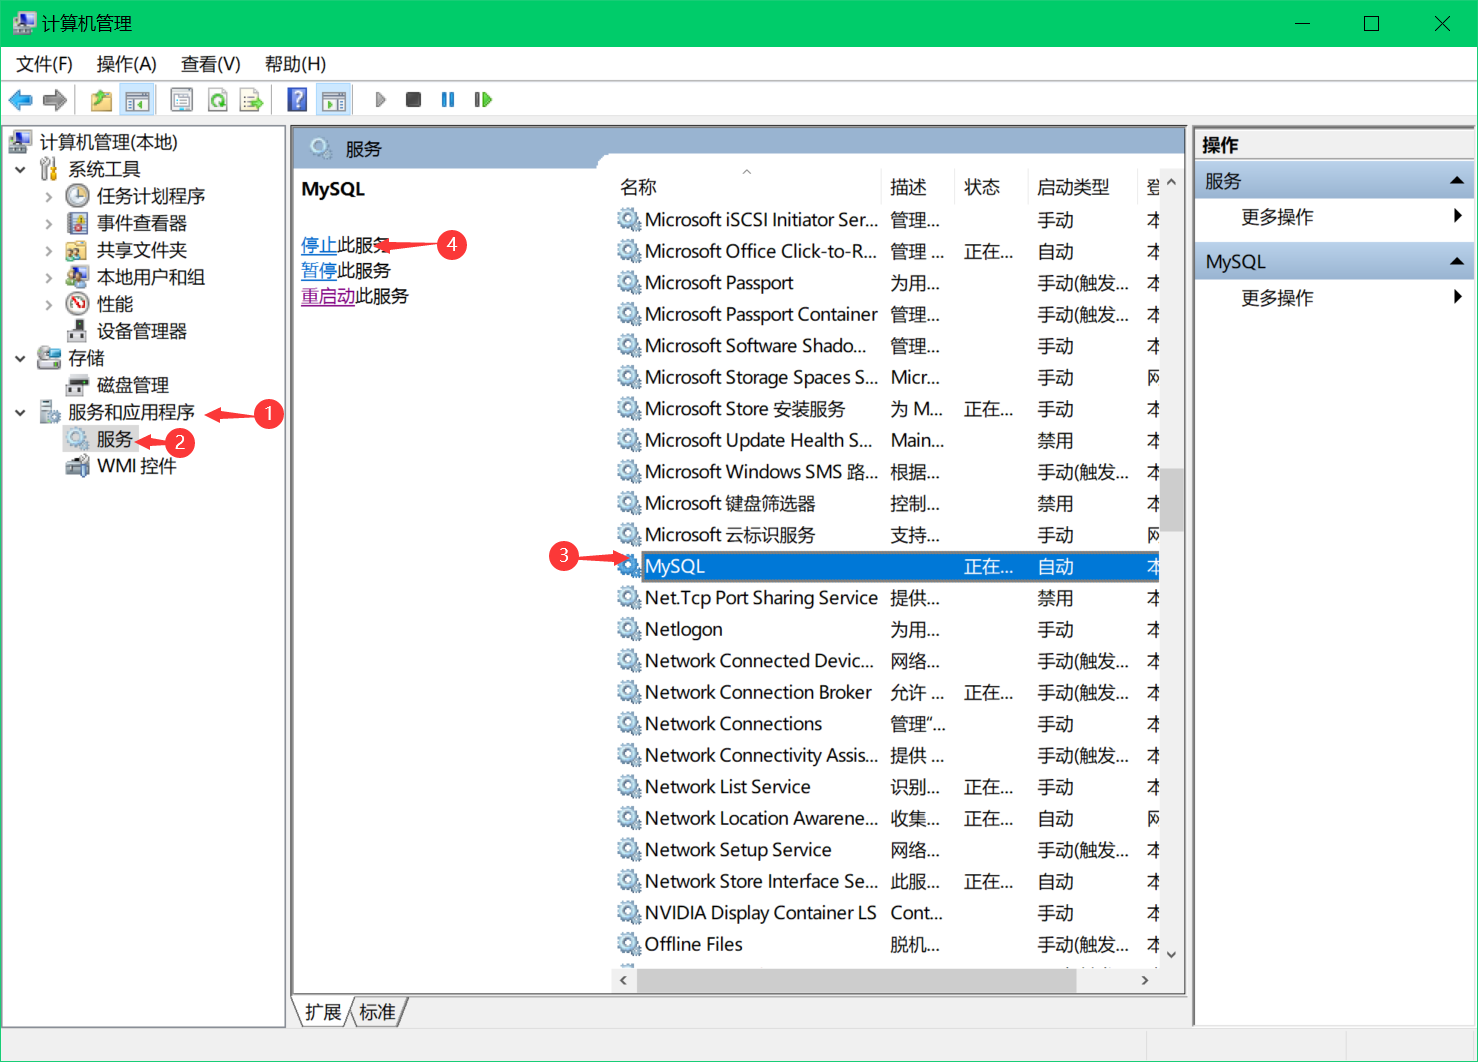Click the horizontal scroll right arrow
This screenshot has height=1062, width=1478.
click(1145, 981)
